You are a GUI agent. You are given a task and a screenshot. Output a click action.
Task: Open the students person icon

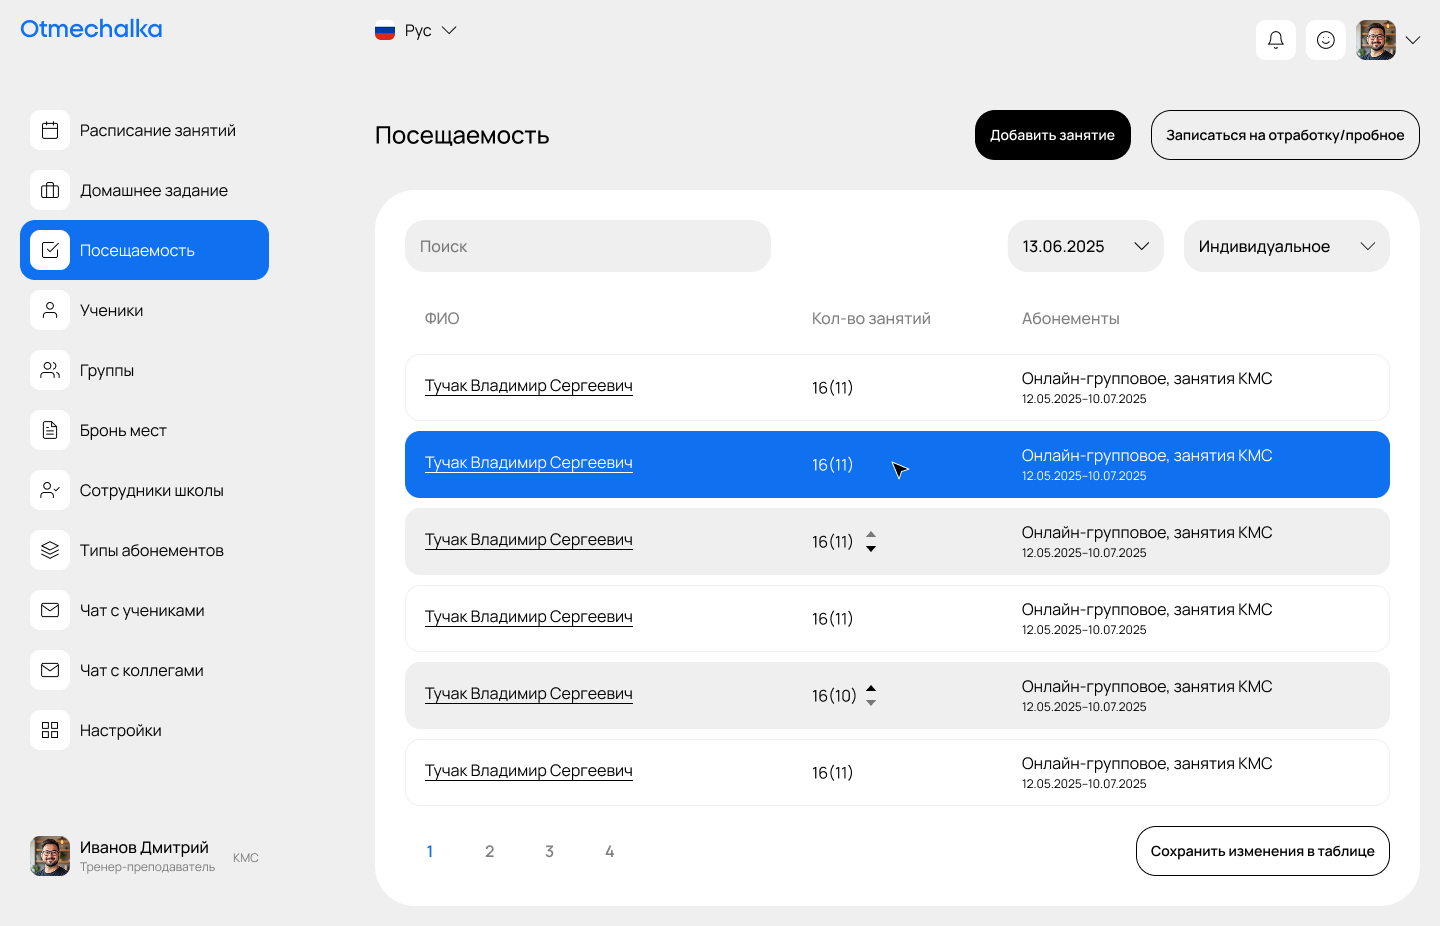click(x=50, y=310)
